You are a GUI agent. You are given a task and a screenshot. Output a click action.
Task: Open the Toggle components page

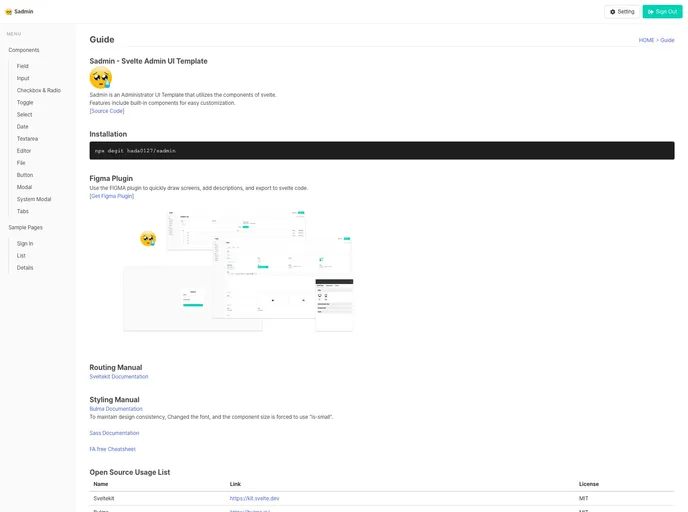click(x=25, y=102)
